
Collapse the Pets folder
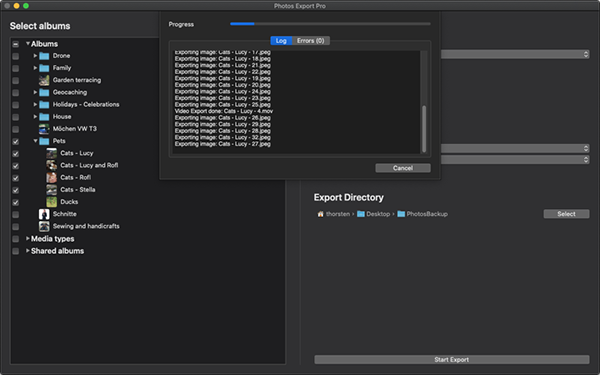click(x=35, y=141)
